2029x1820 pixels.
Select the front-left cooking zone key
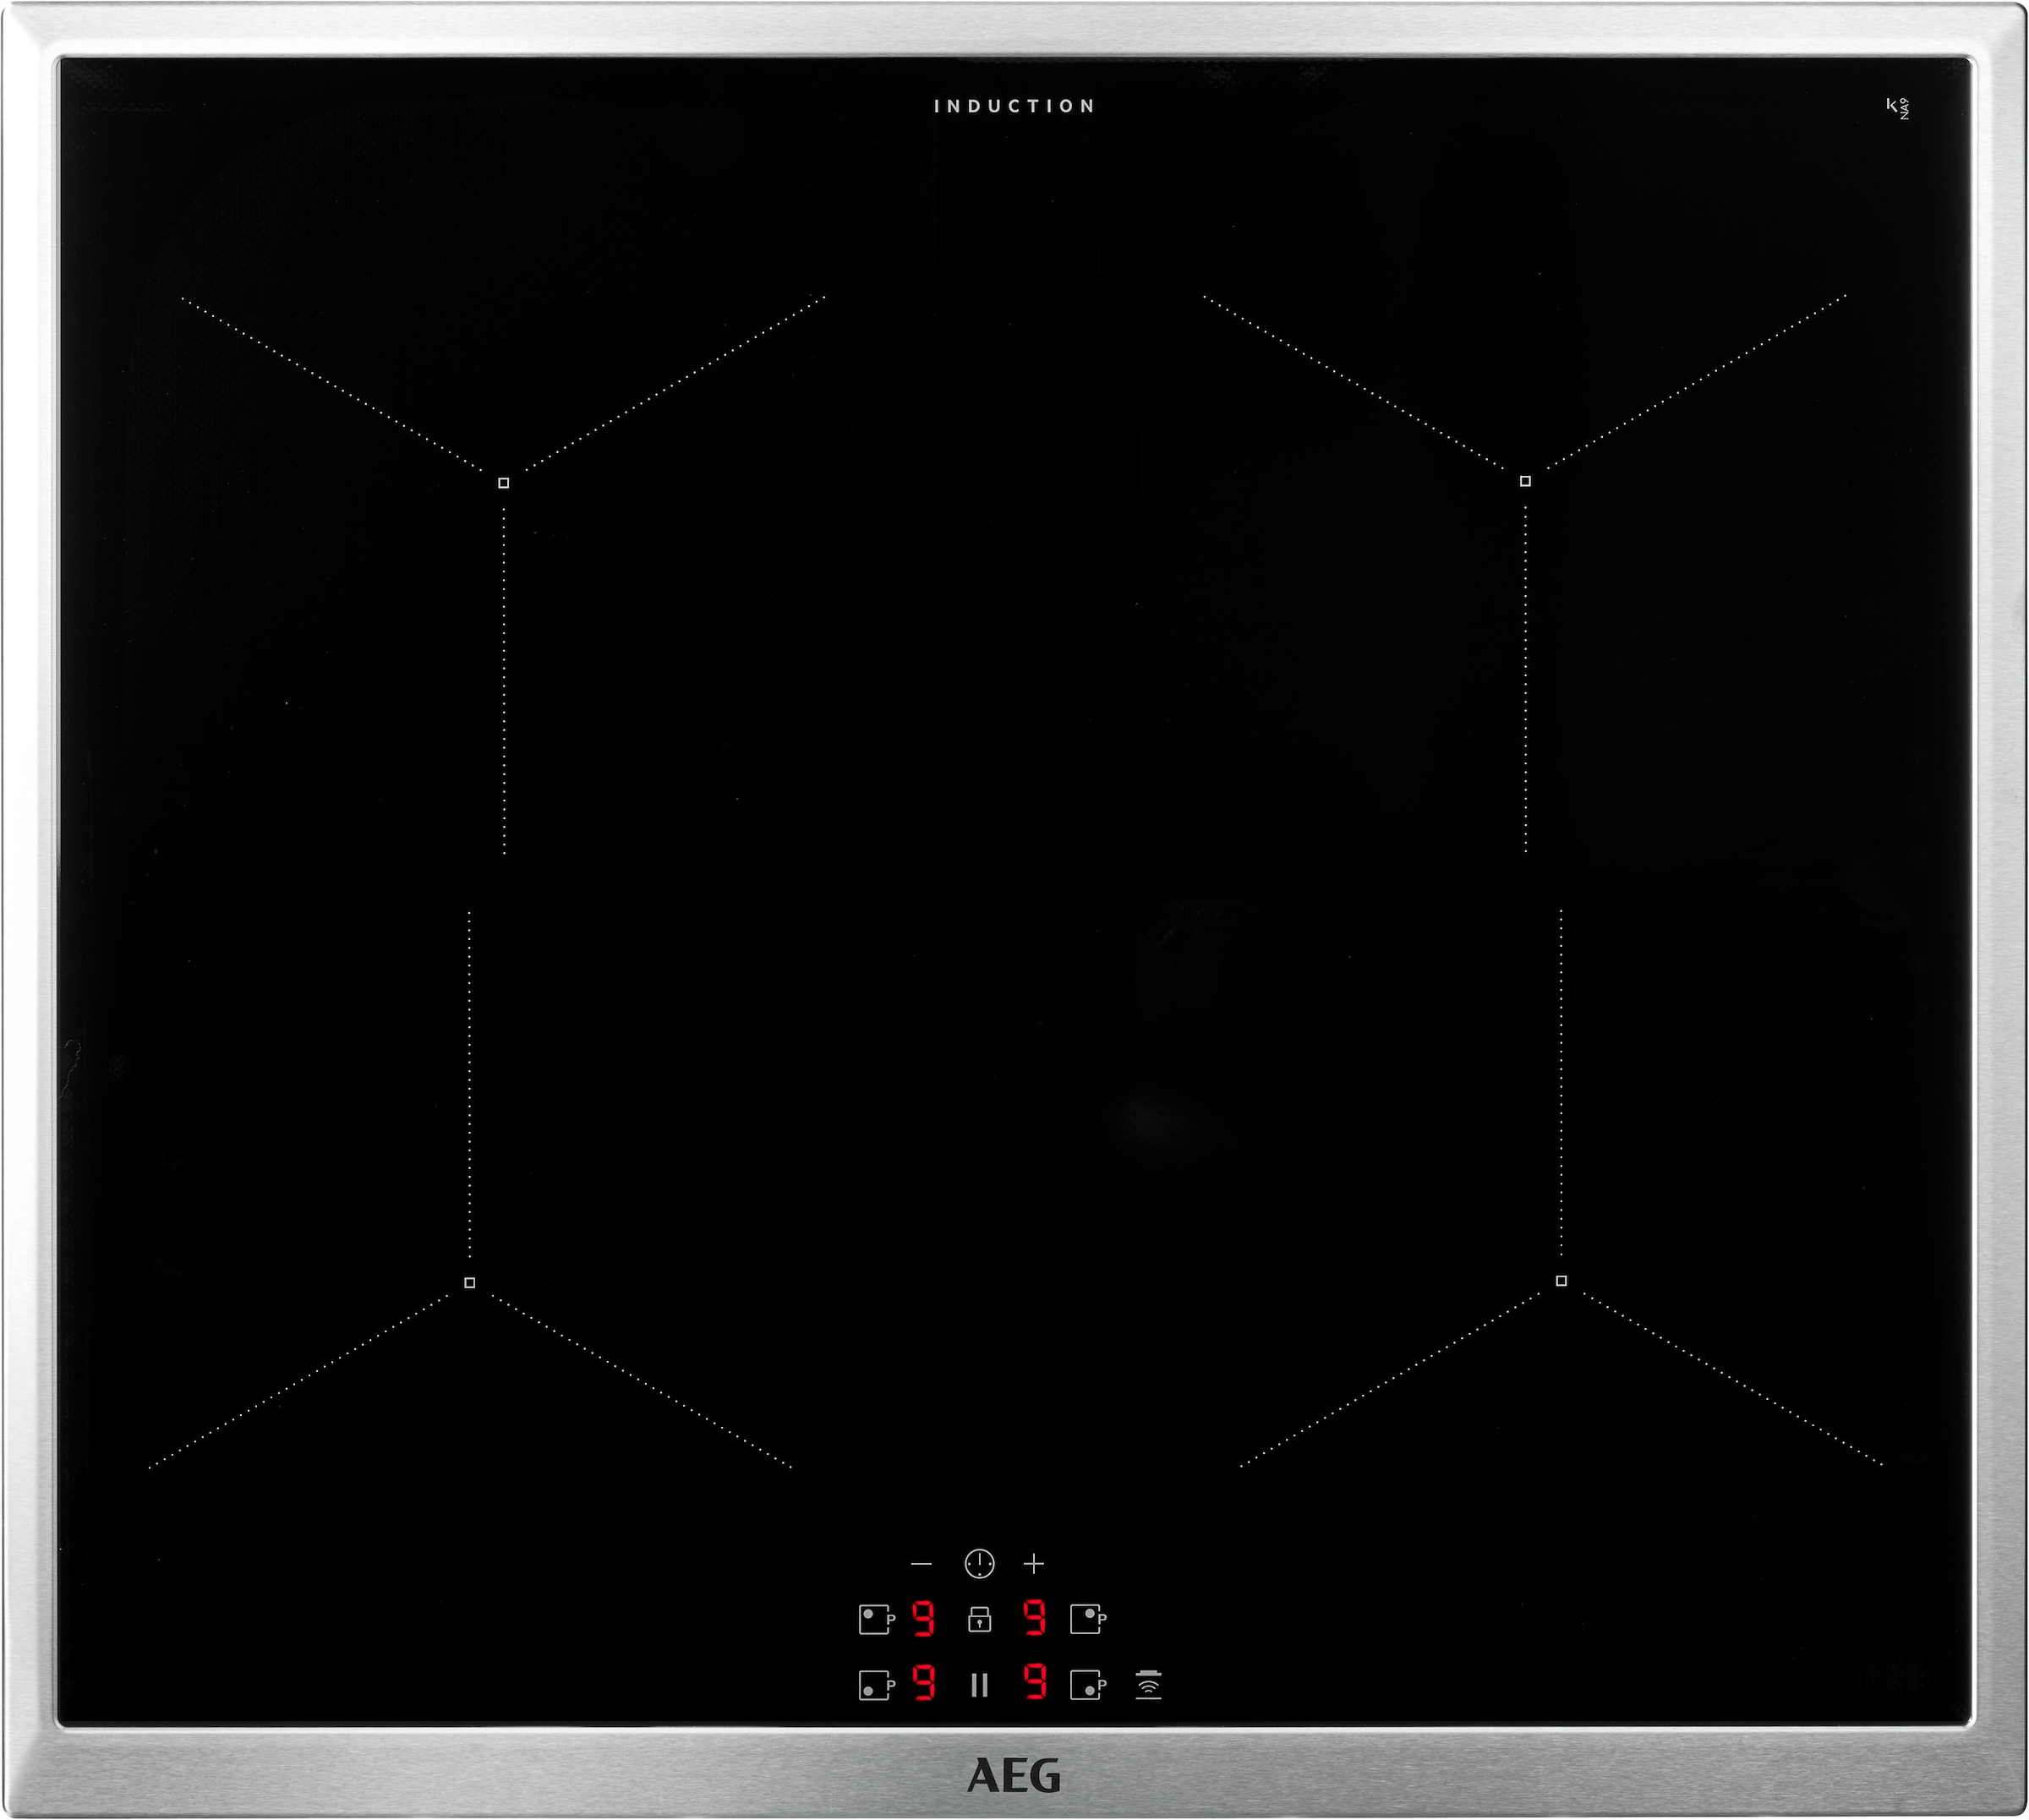876,1685
